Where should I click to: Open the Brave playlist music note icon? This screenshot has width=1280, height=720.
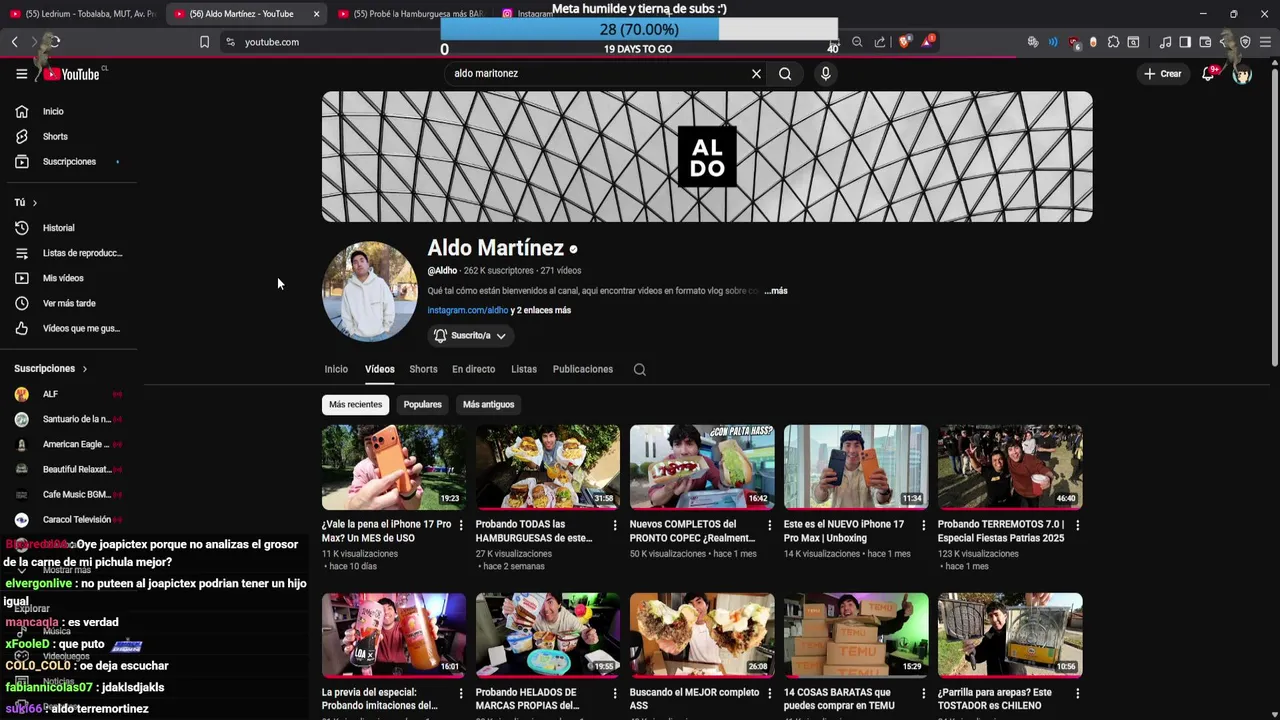click(1165, 42)
